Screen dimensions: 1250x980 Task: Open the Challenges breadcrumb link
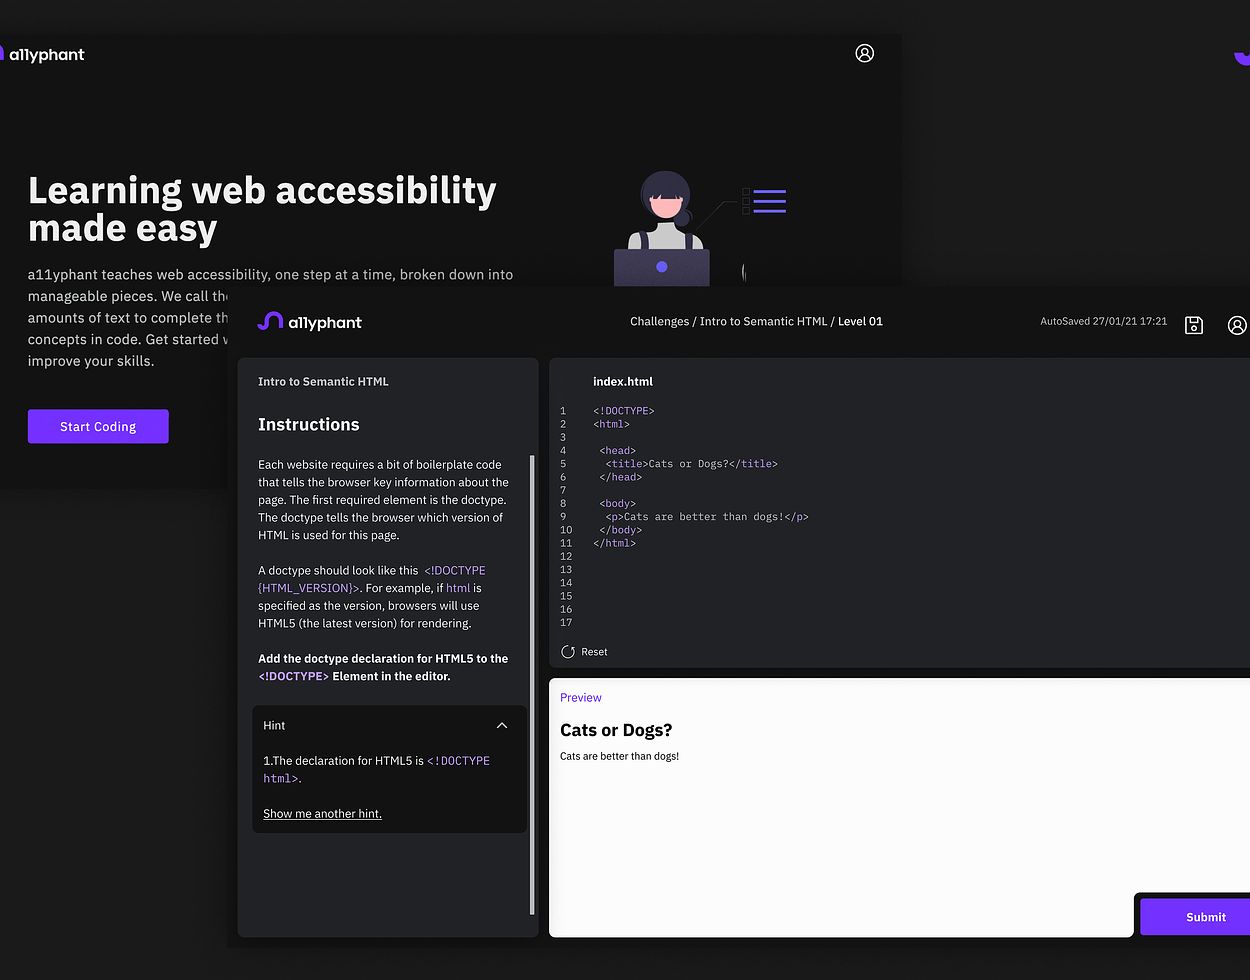659,321
